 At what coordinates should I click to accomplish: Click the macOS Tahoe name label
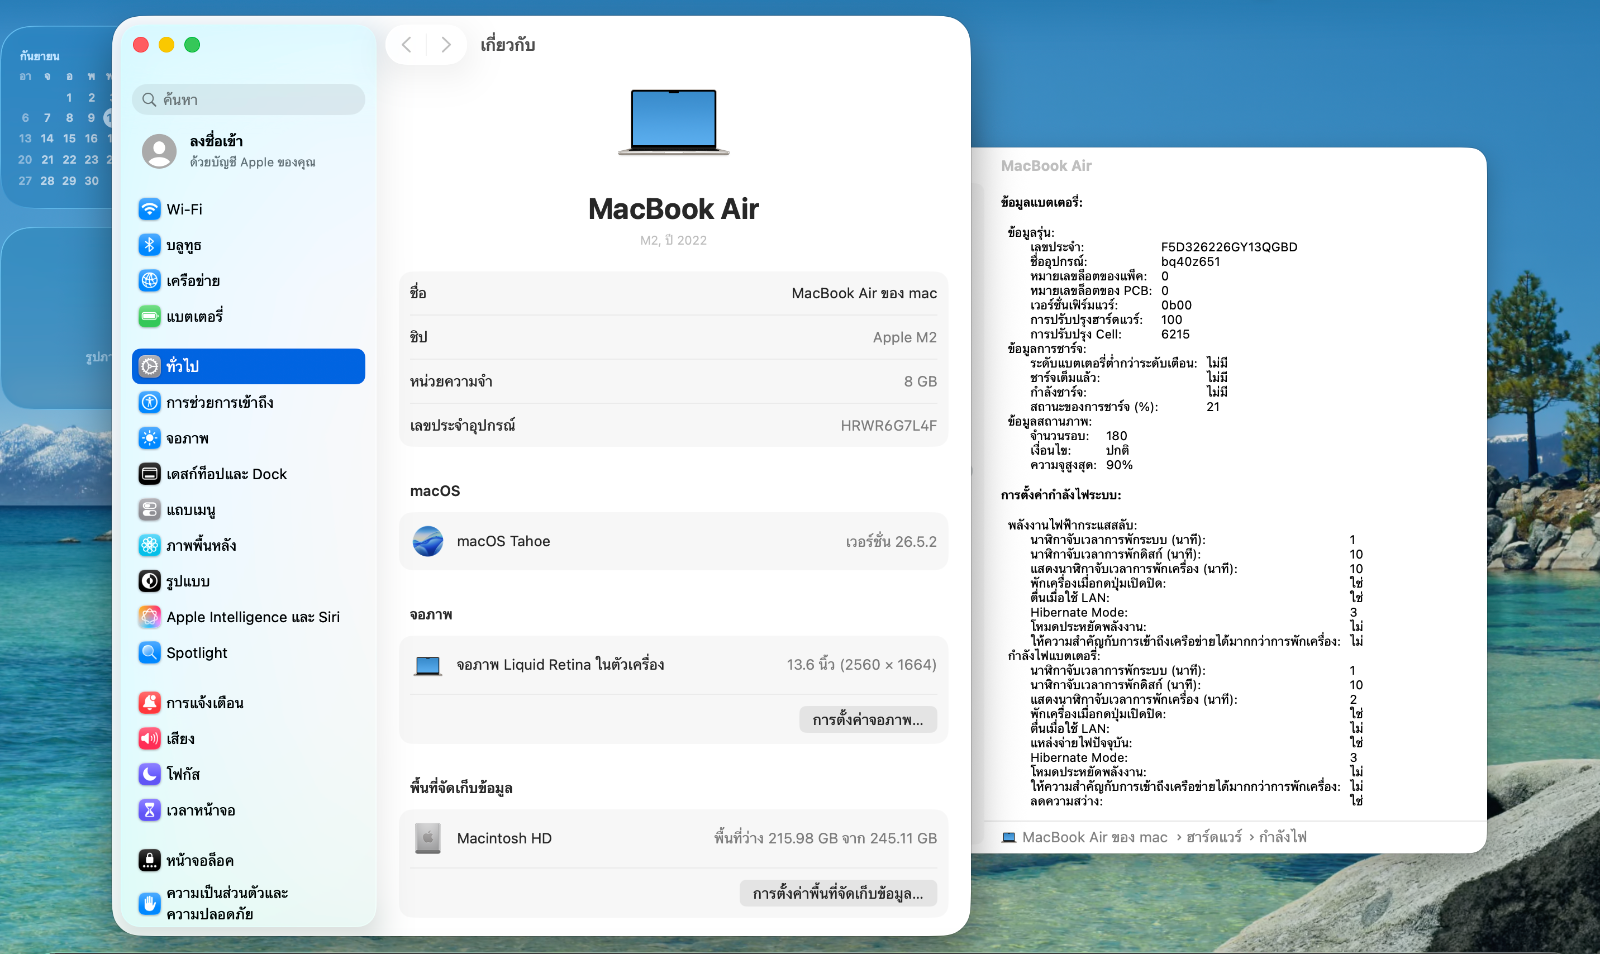pos(503,541)
